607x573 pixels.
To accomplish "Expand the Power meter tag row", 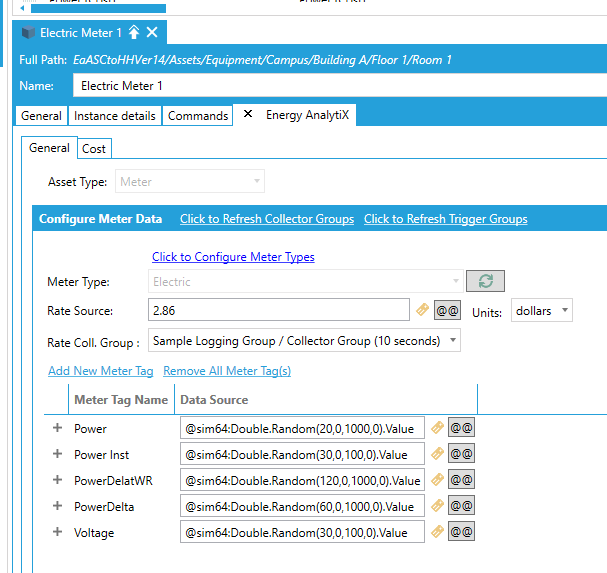I will 57,428.
